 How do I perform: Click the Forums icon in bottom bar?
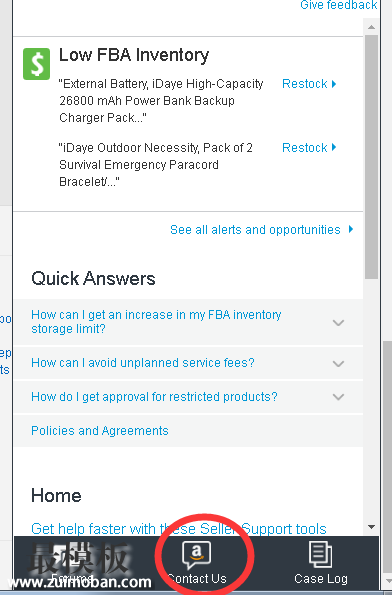(x=71, y=555)
